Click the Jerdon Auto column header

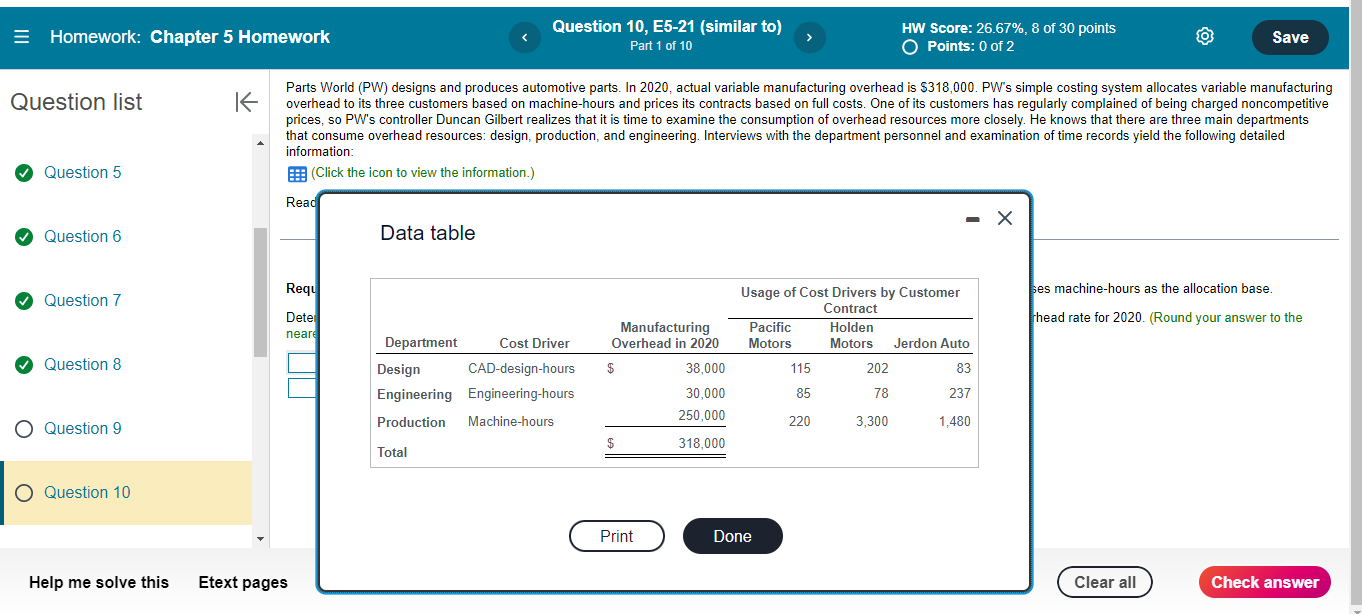(931, 343)
